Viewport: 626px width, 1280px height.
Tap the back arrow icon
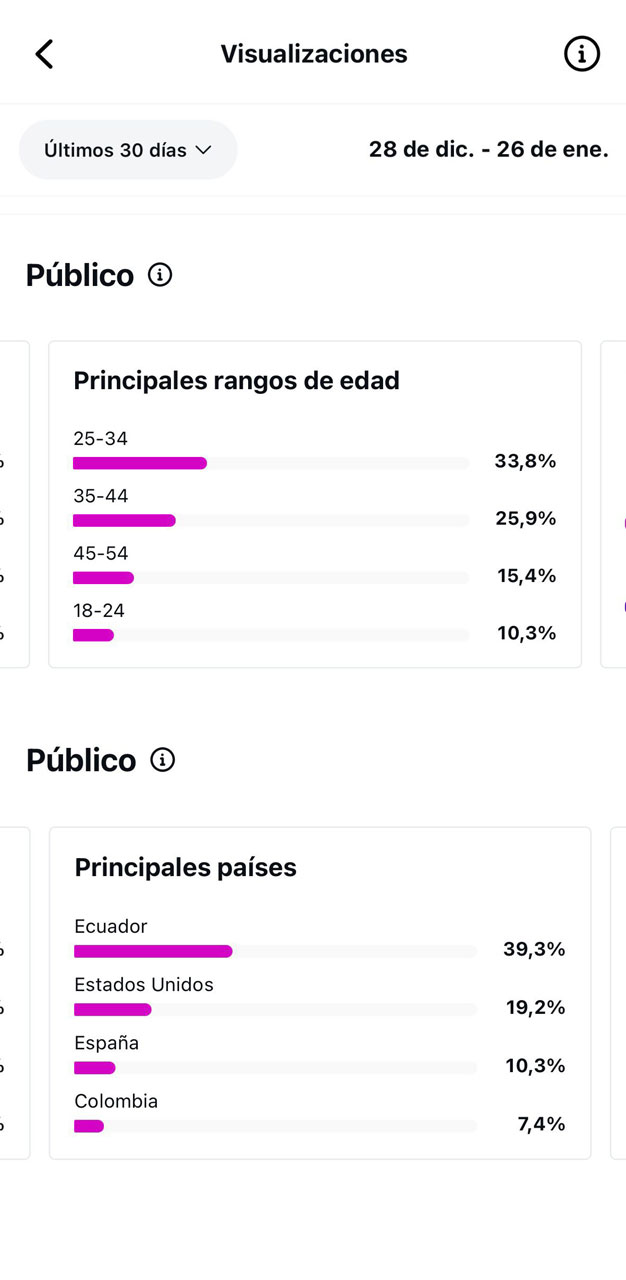pyautogui.click(x=44, y=54)
